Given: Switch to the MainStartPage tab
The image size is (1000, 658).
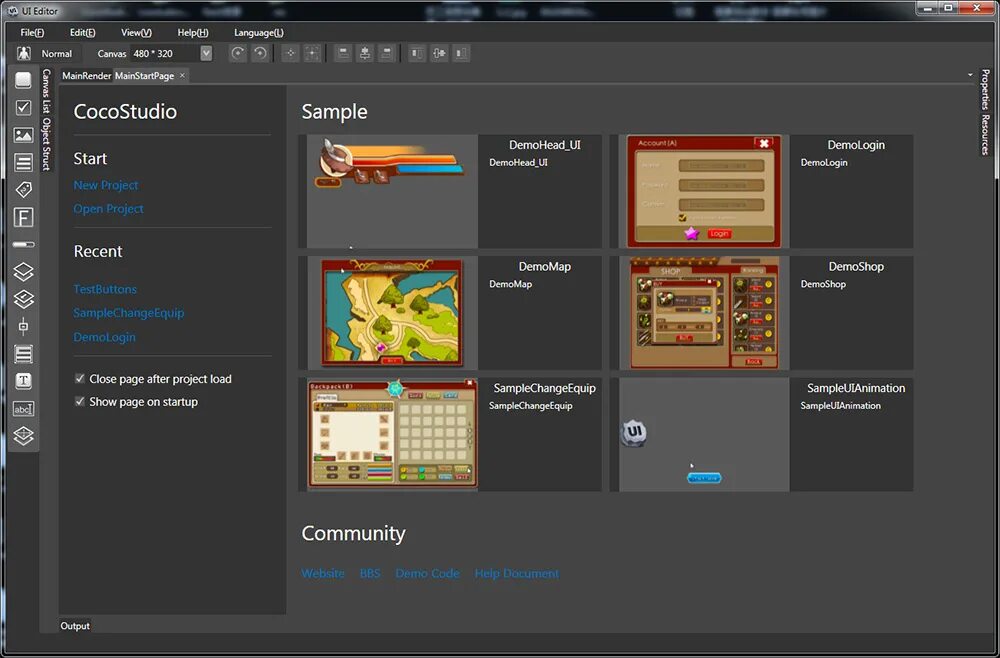Looking at the screenshot, I should [x=144, y=75].
